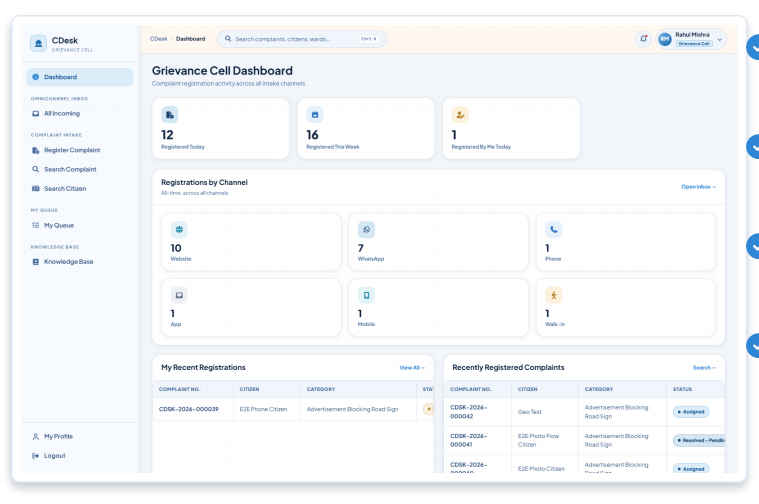Click E2E Phone Citizen cell

coord(263,409)
